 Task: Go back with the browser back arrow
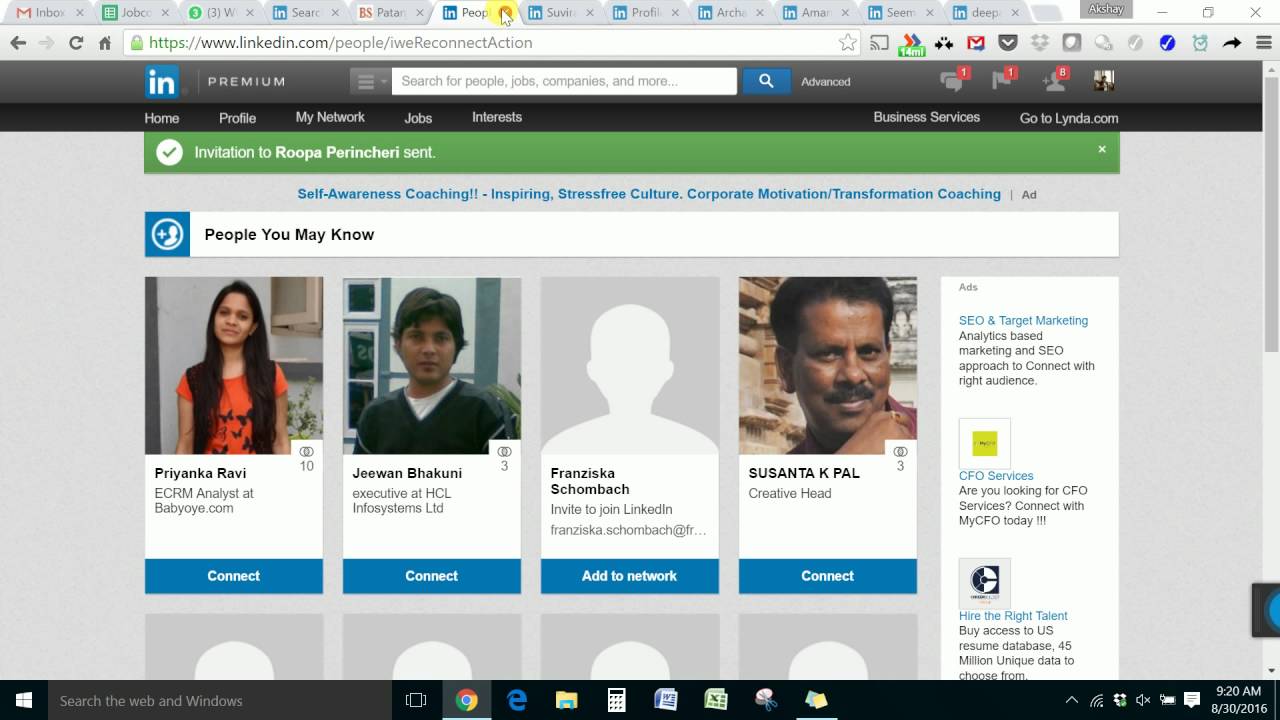coord(18,43)
